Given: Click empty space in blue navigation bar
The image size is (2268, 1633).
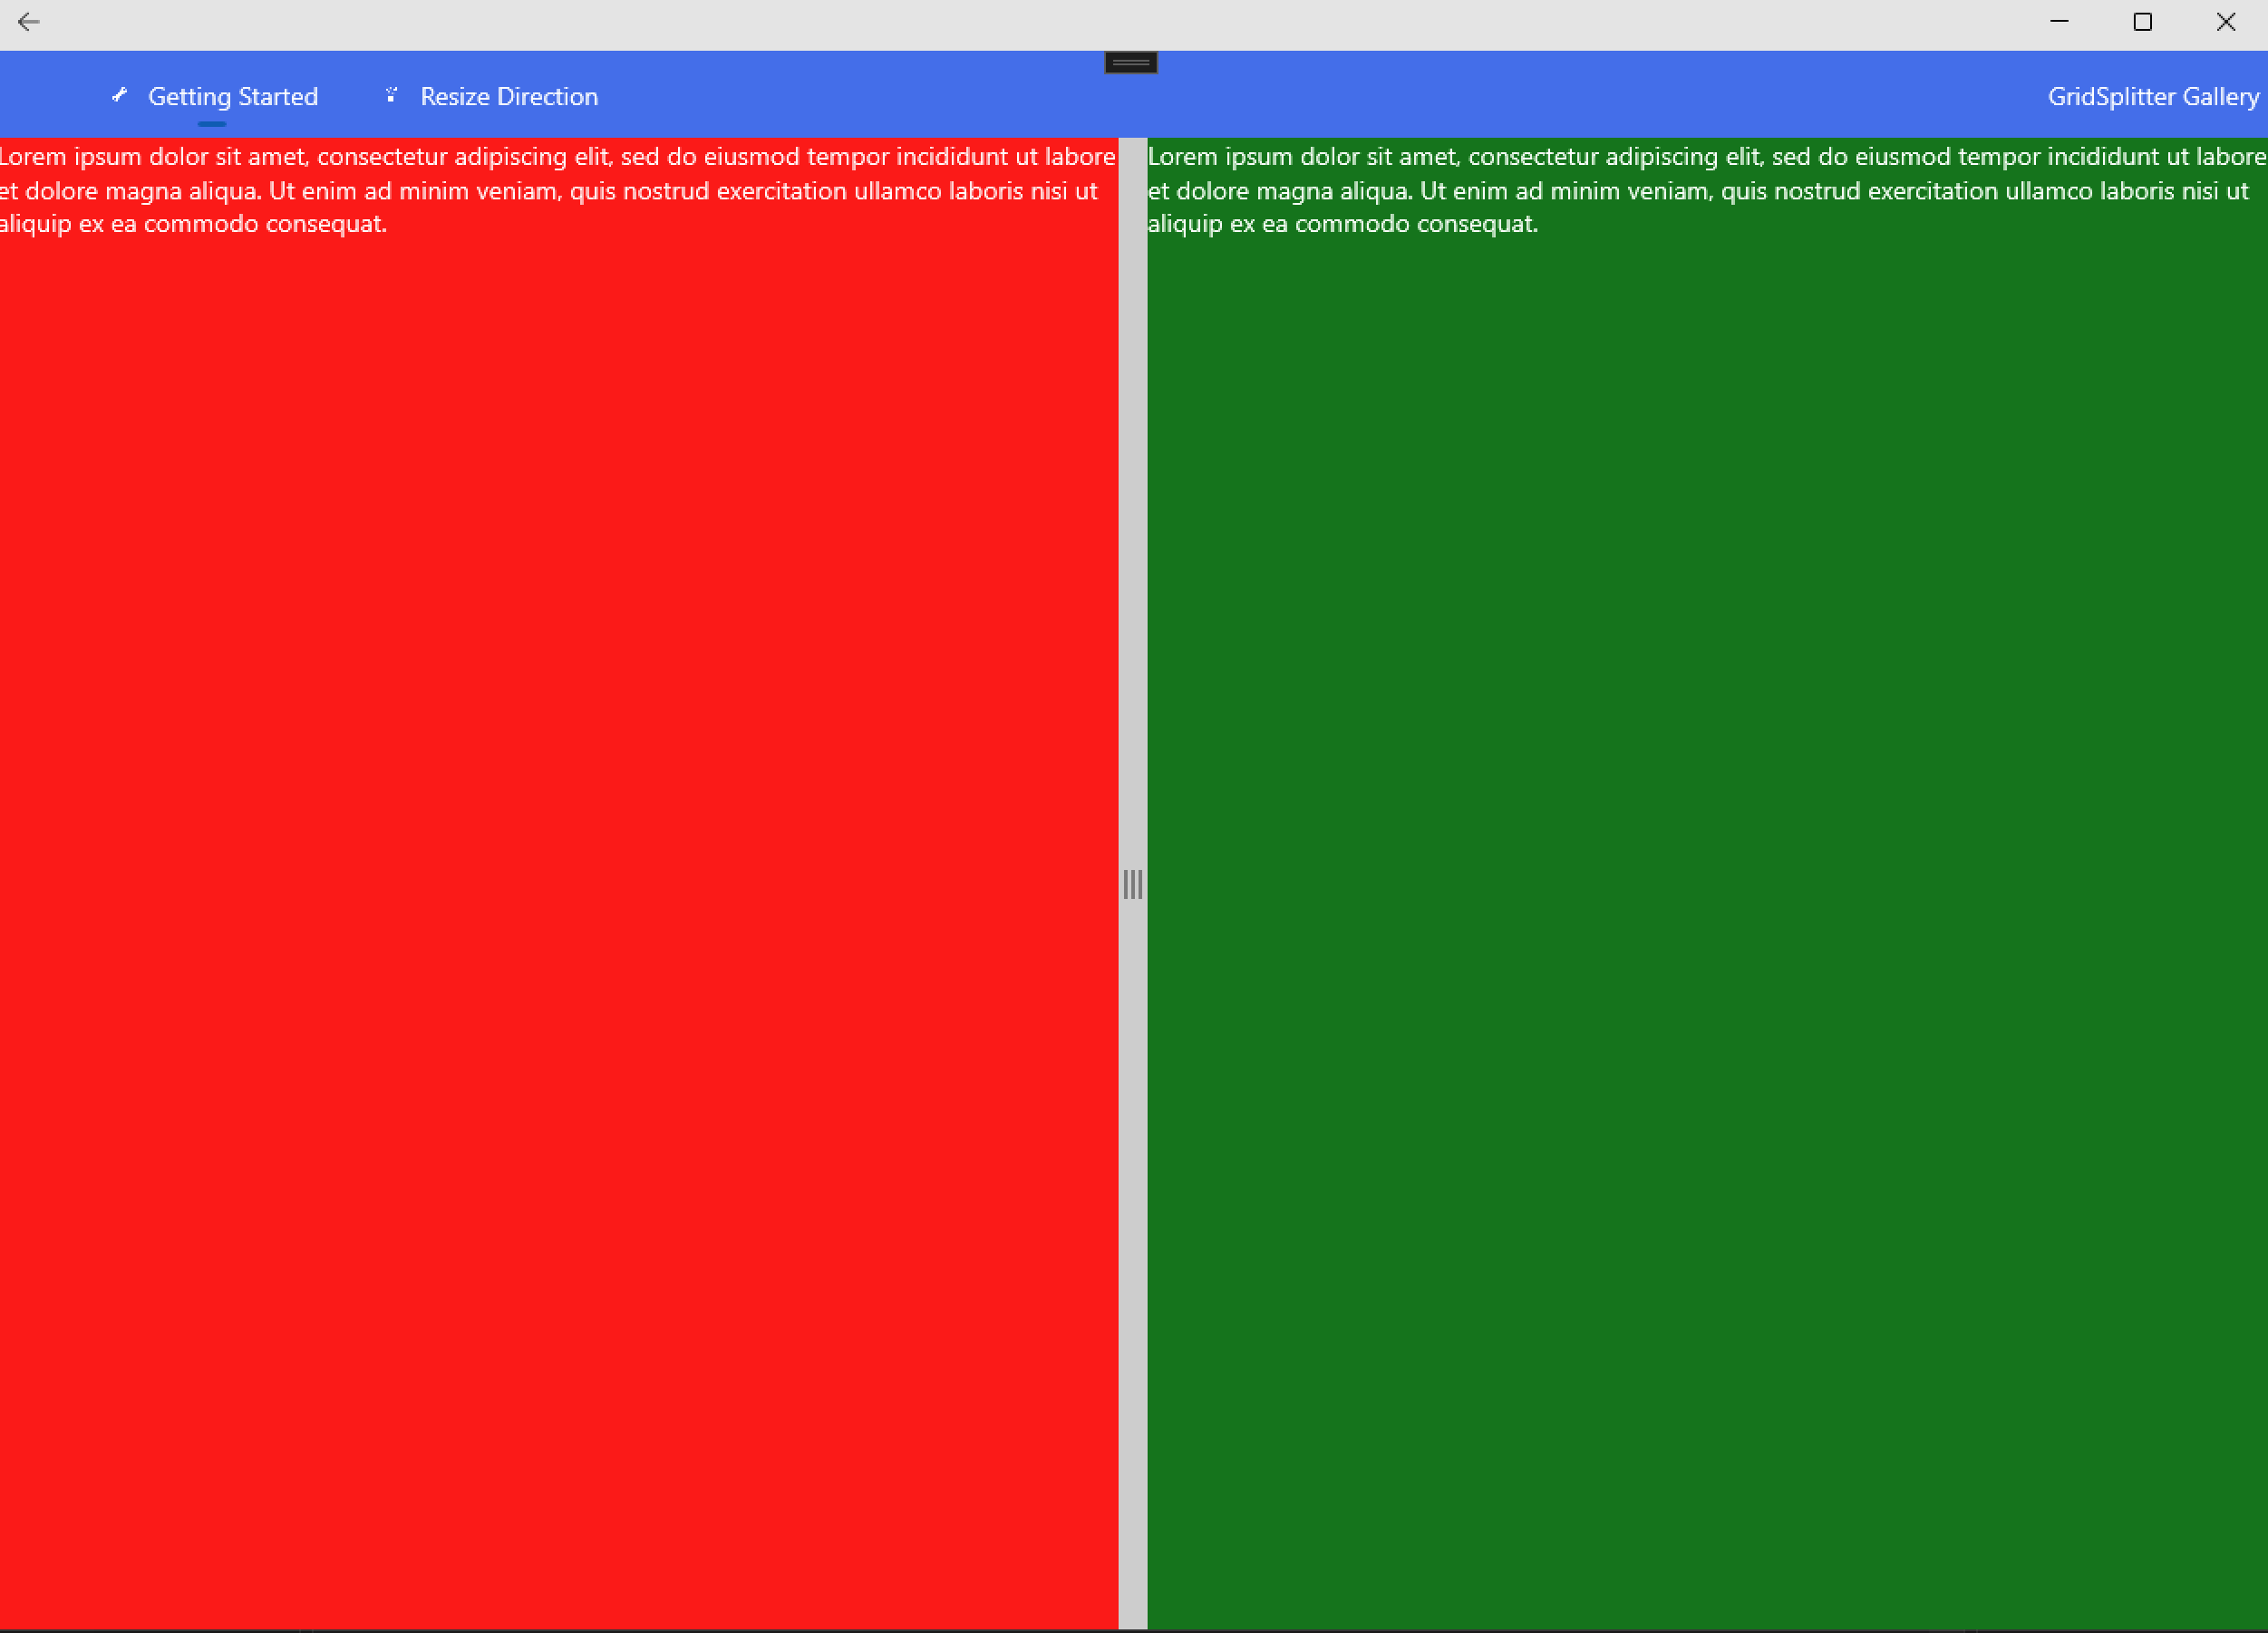Looking at the screenshot, I should pyautogui.click(x=1500, y=97).
